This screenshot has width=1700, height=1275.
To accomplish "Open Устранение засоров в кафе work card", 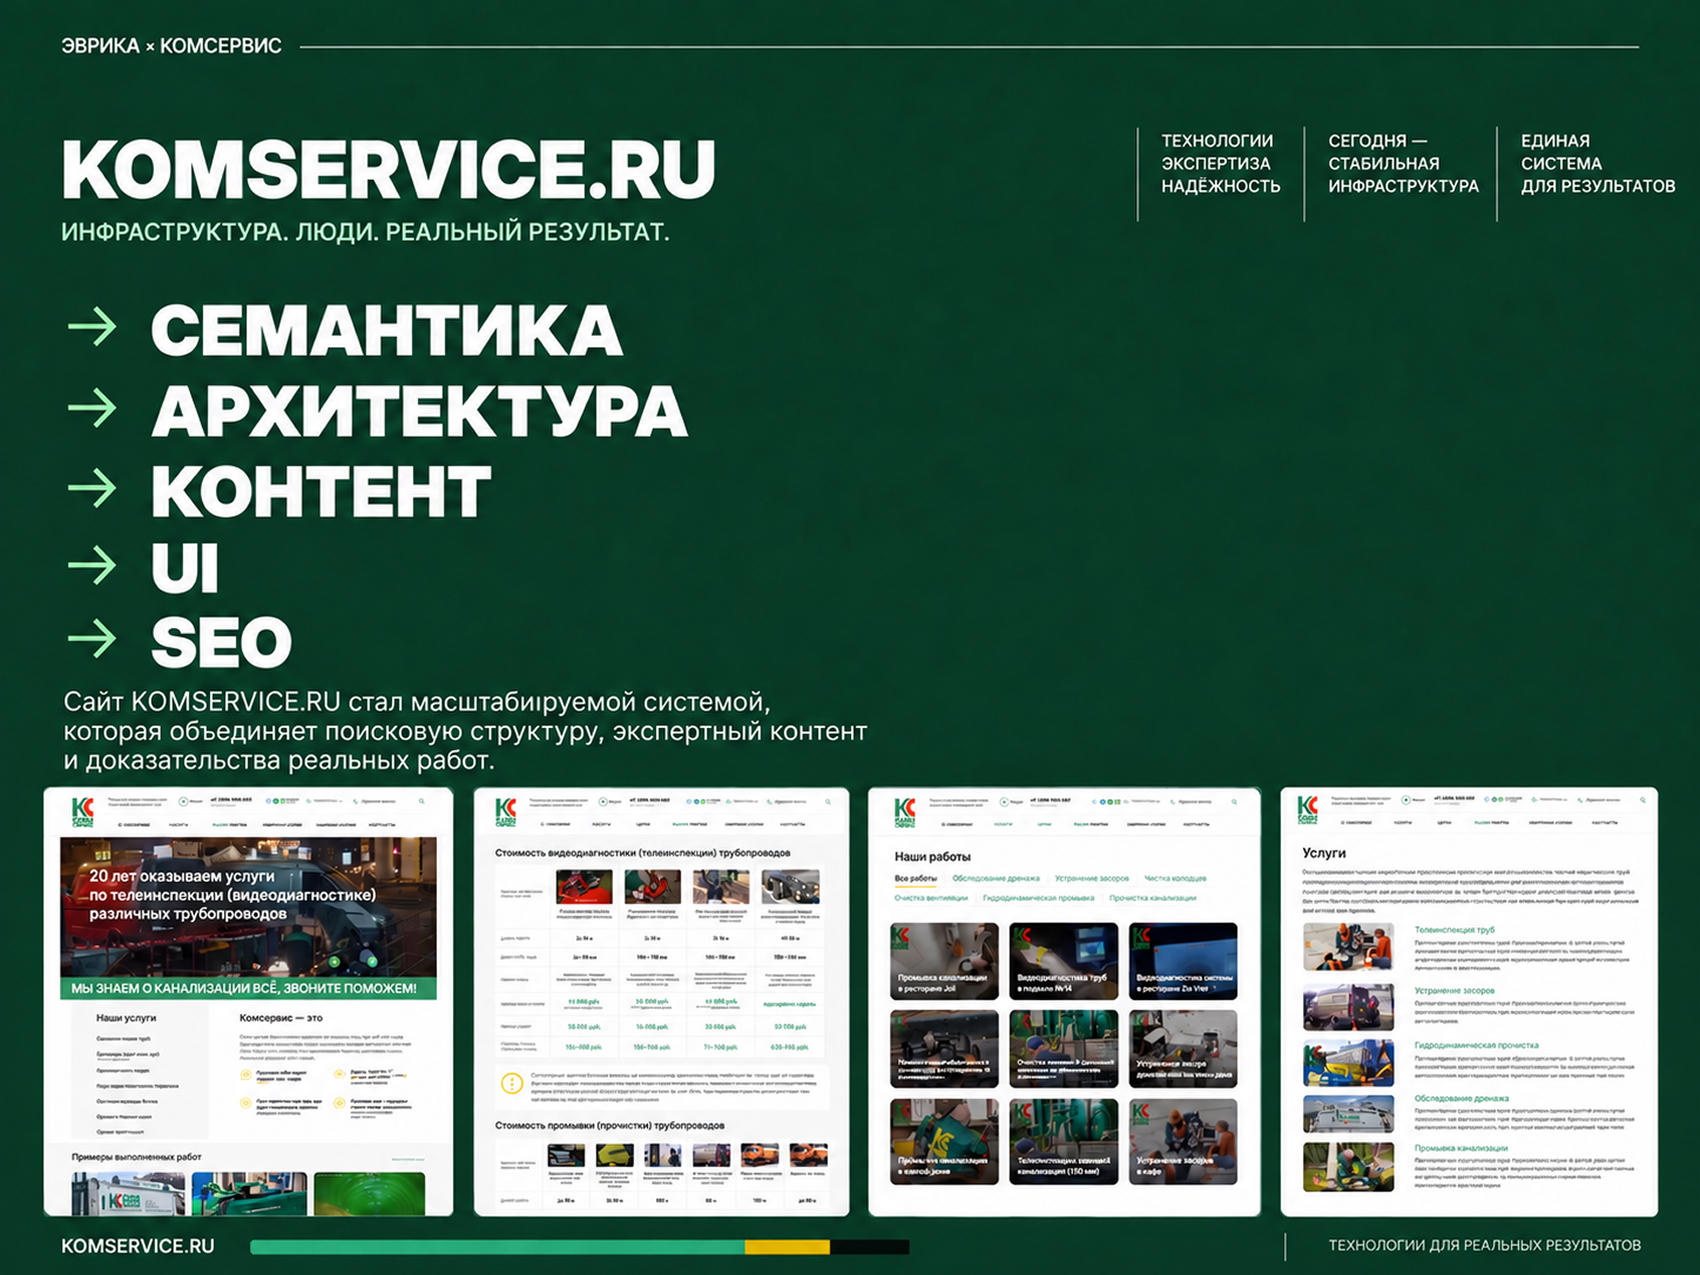I will tap(1183, 1141).
